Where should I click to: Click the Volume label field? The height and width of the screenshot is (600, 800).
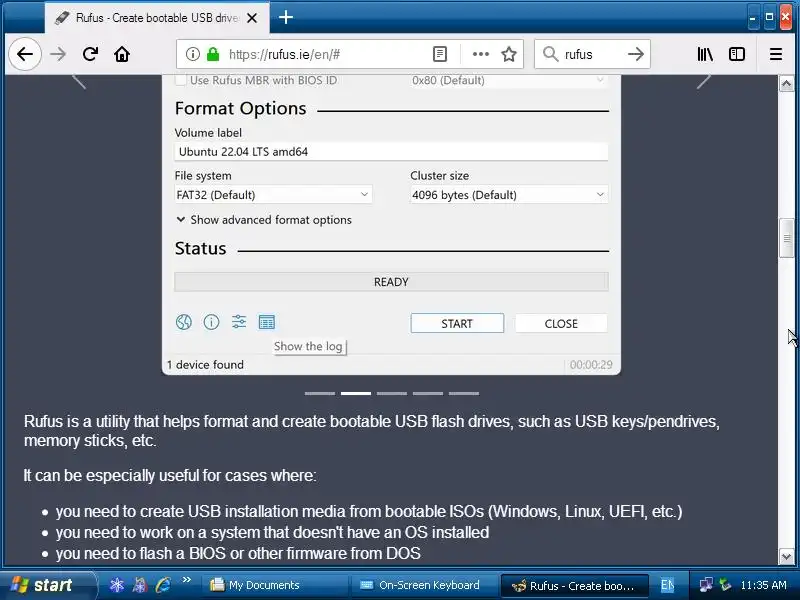(391, 152)
